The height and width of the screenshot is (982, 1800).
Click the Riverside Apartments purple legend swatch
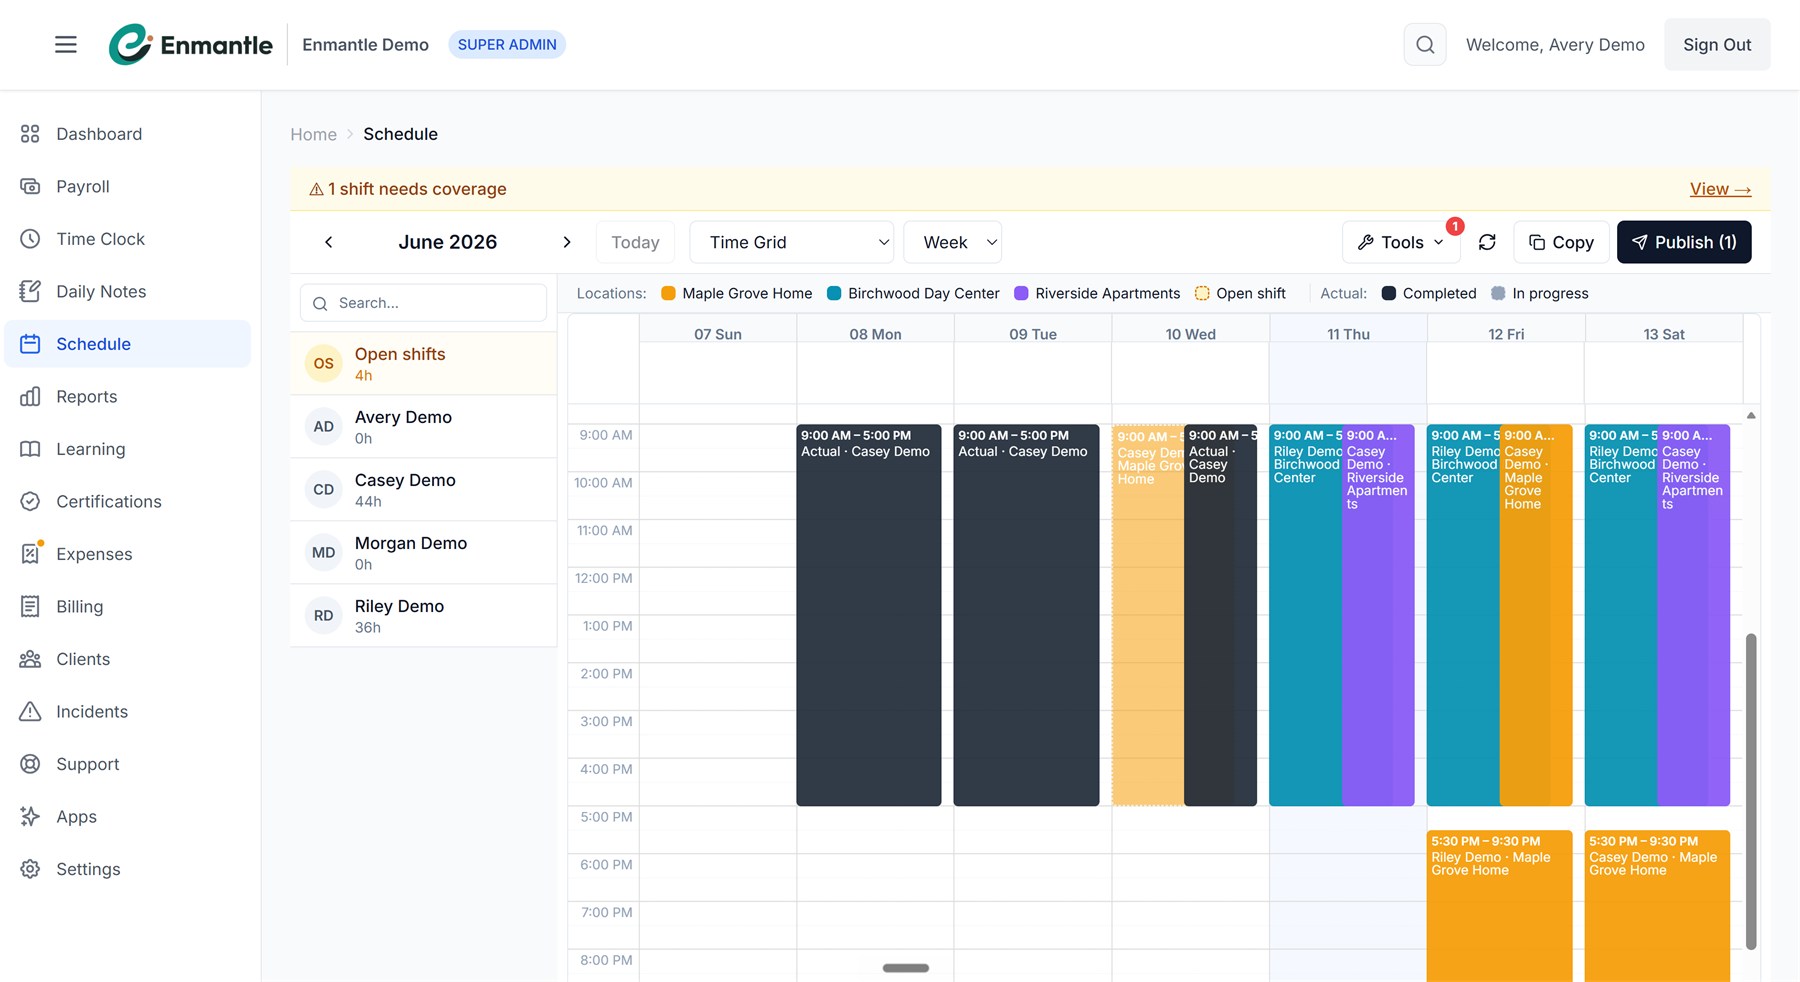click(x=1021, y=293)
